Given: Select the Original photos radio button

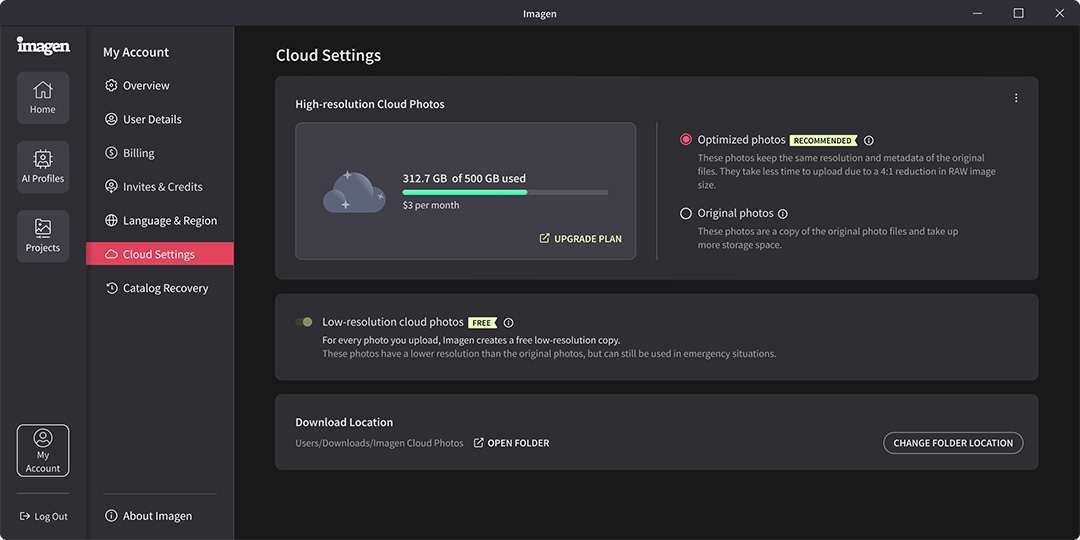Looking at the screenshot, I should pos(685,214).
